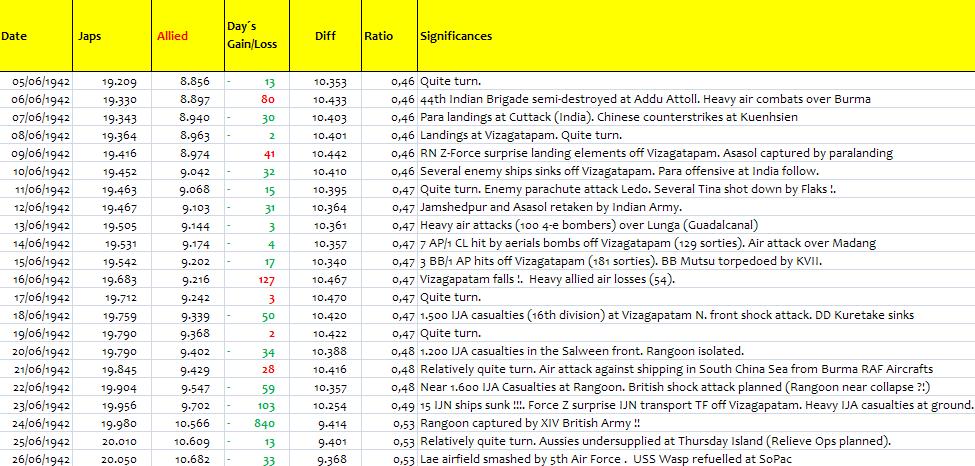Screen dimensions: 975x466
Task: Select date cell 24/06/1942
Action: click(x=36, y=424)
